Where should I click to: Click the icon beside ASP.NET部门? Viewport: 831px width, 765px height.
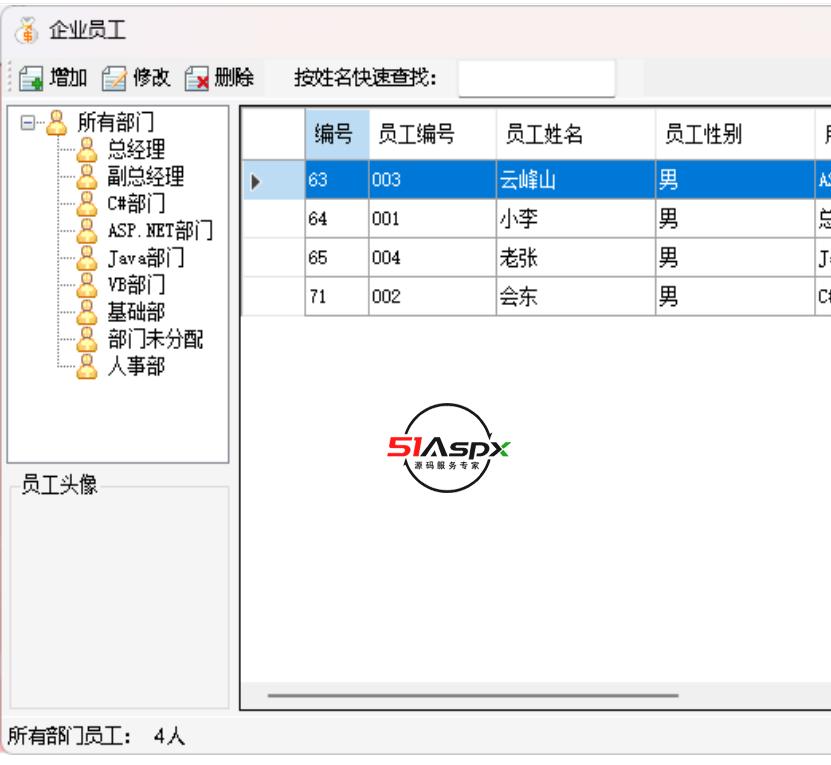(87, 231)
